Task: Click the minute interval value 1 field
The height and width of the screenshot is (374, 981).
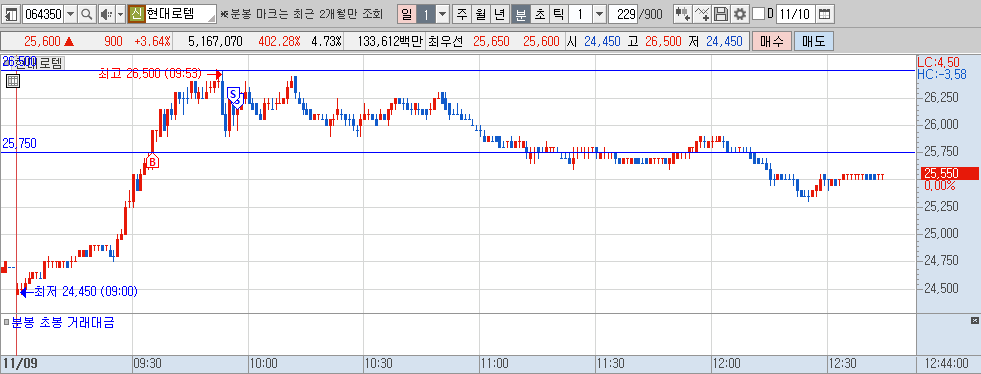Action: click(x=580, y=13)
